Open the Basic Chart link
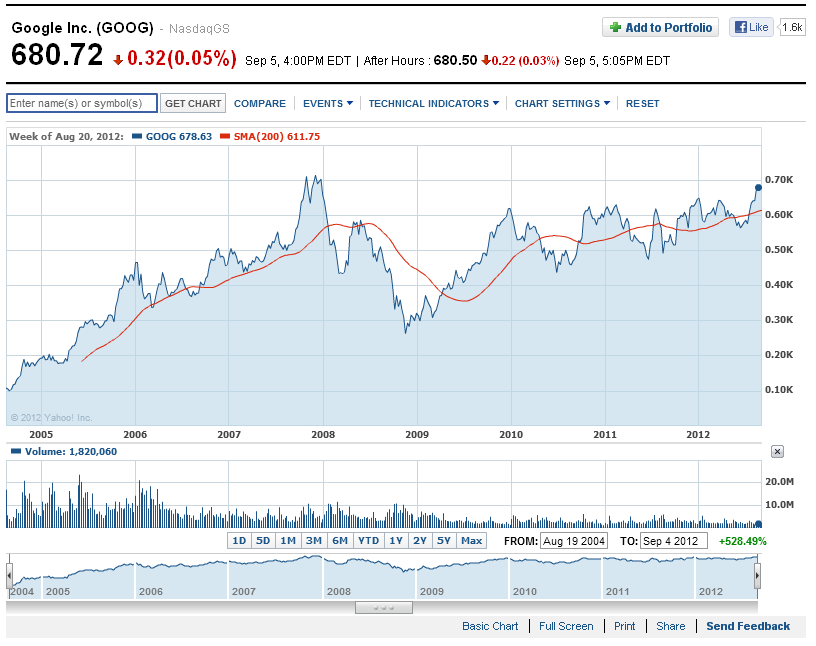 (x=490, y=626)
